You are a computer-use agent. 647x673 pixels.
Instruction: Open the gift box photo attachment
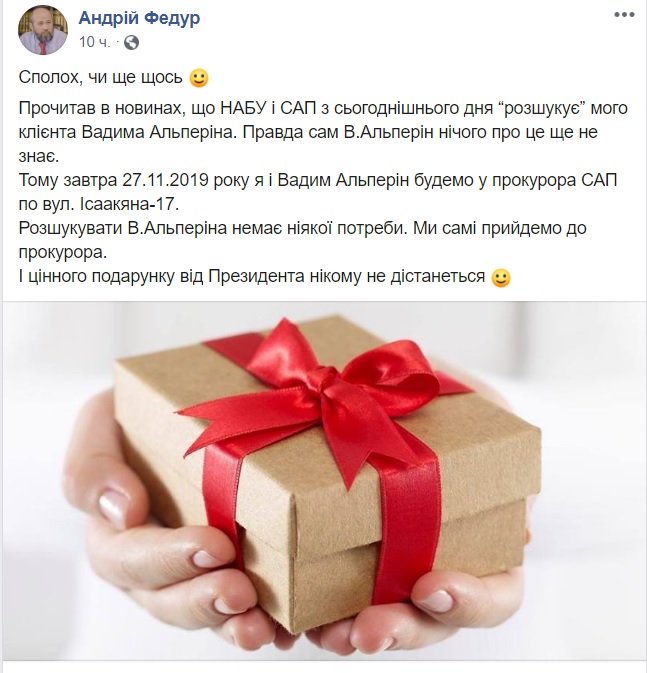323,481
